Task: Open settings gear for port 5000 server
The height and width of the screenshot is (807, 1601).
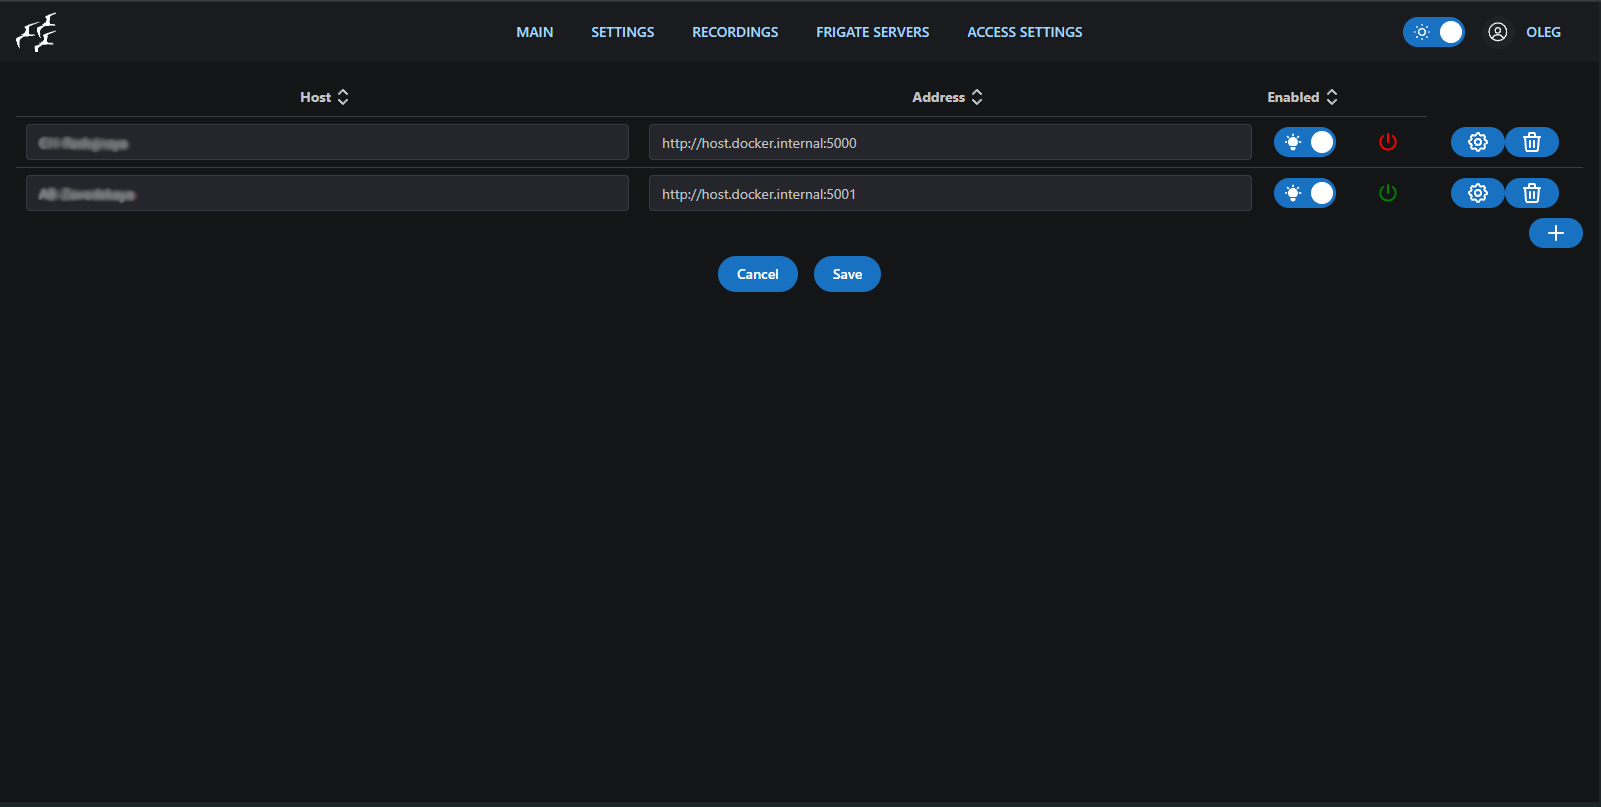Action: pos(1477,142)
